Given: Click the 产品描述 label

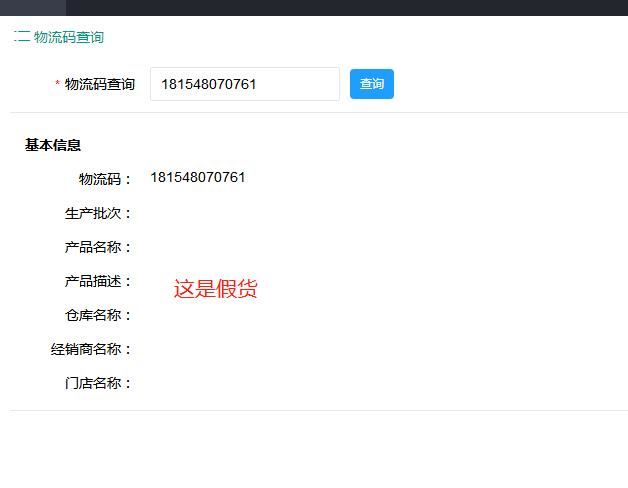Looking at the screenshot, I should 98,281.
